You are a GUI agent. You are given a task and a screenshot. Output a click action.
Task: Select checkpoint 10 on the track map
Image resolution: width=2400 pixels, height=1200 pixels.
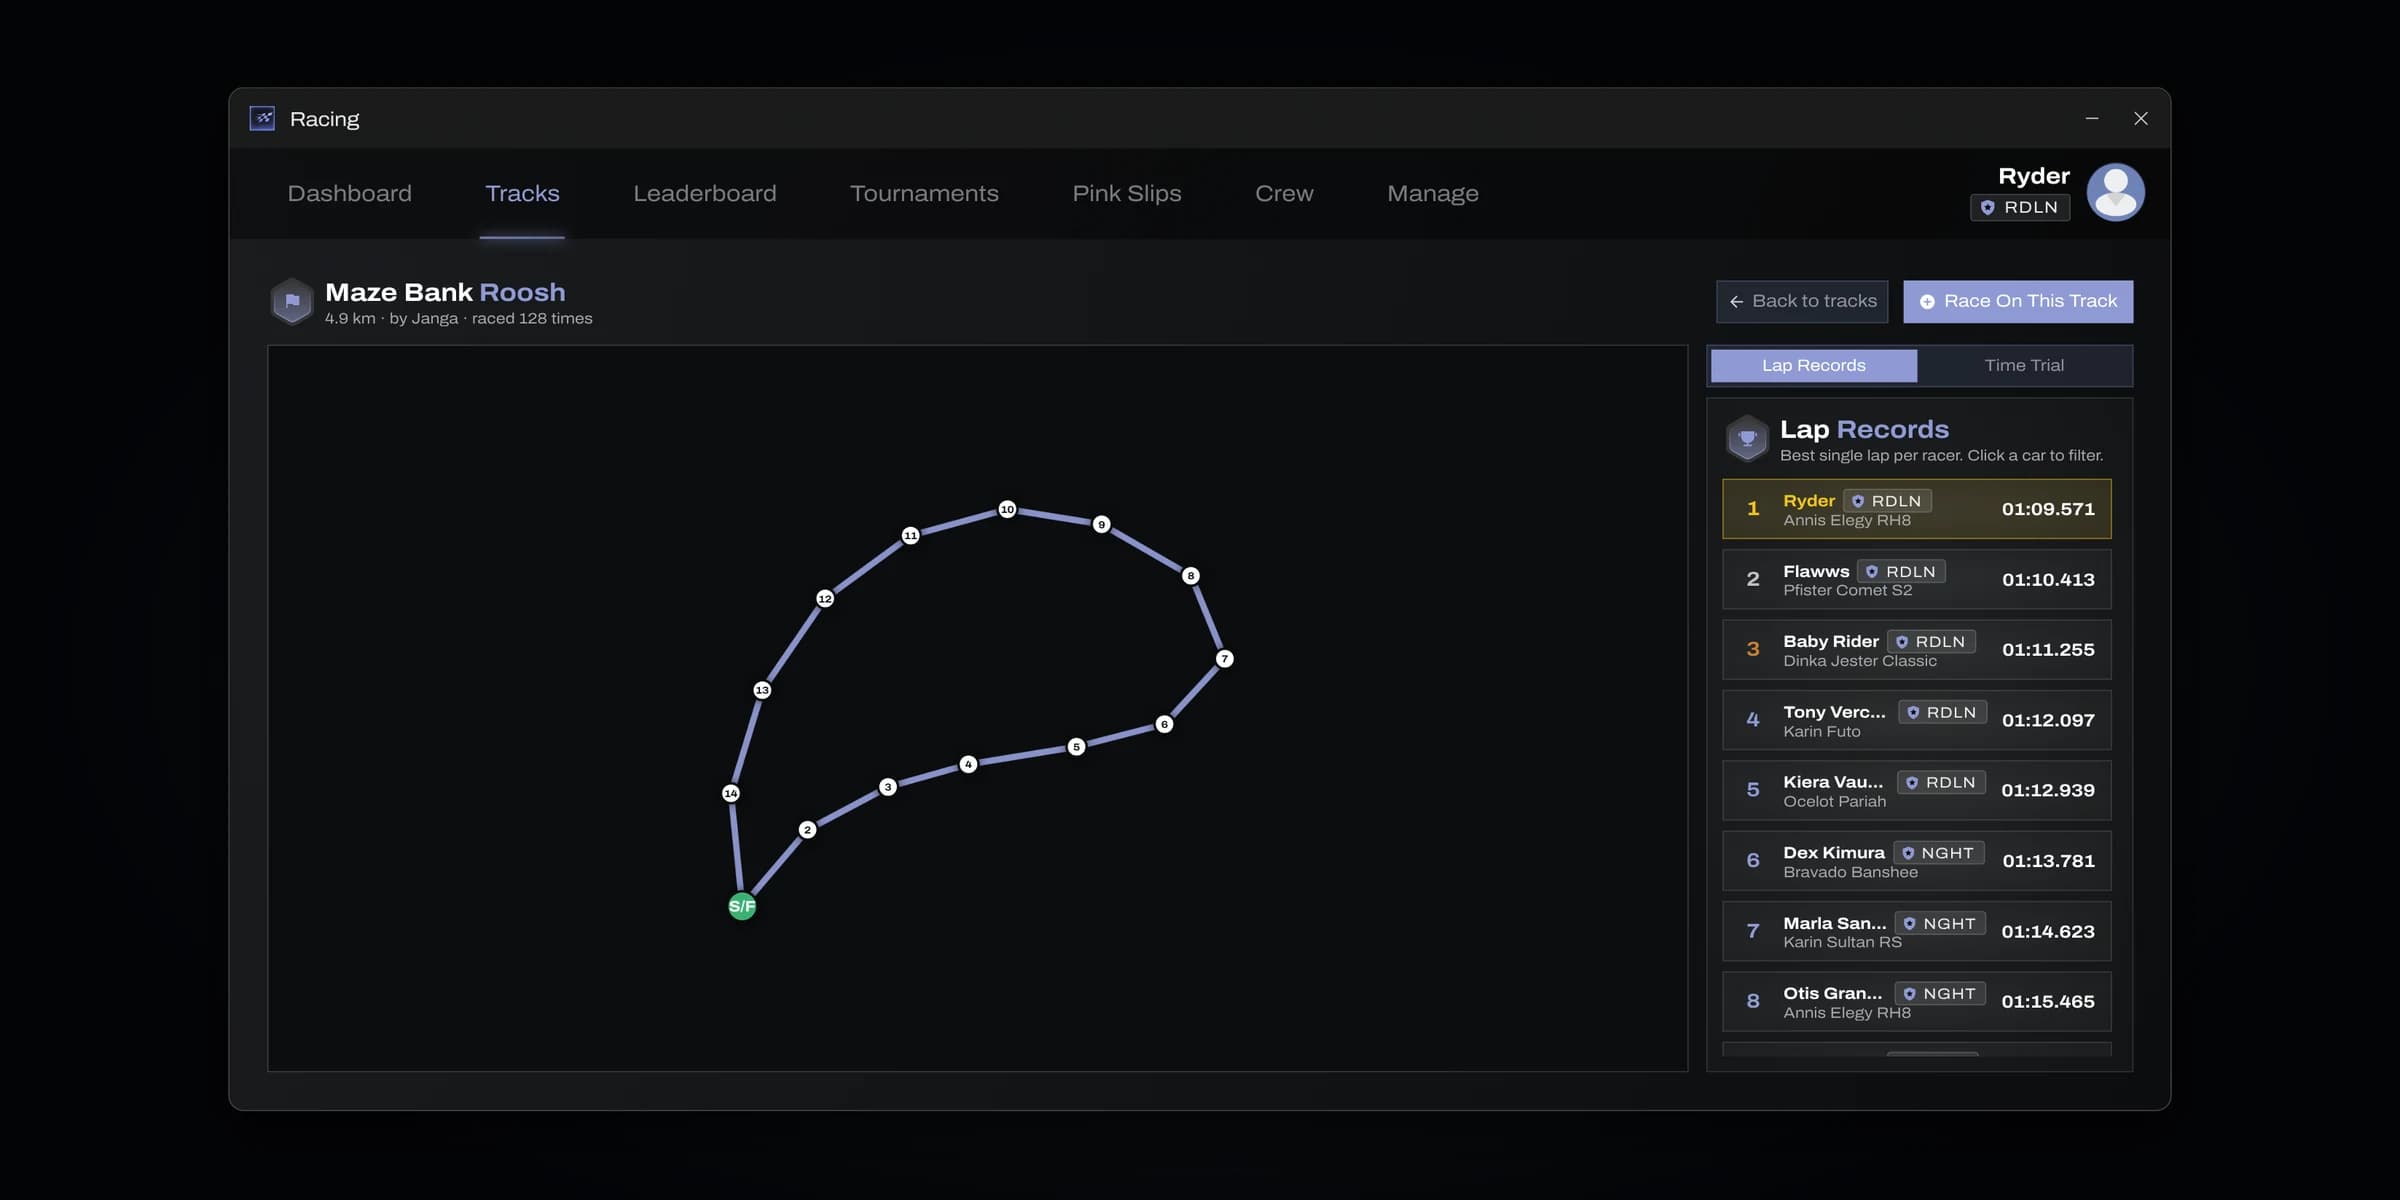pos(1007,509)
